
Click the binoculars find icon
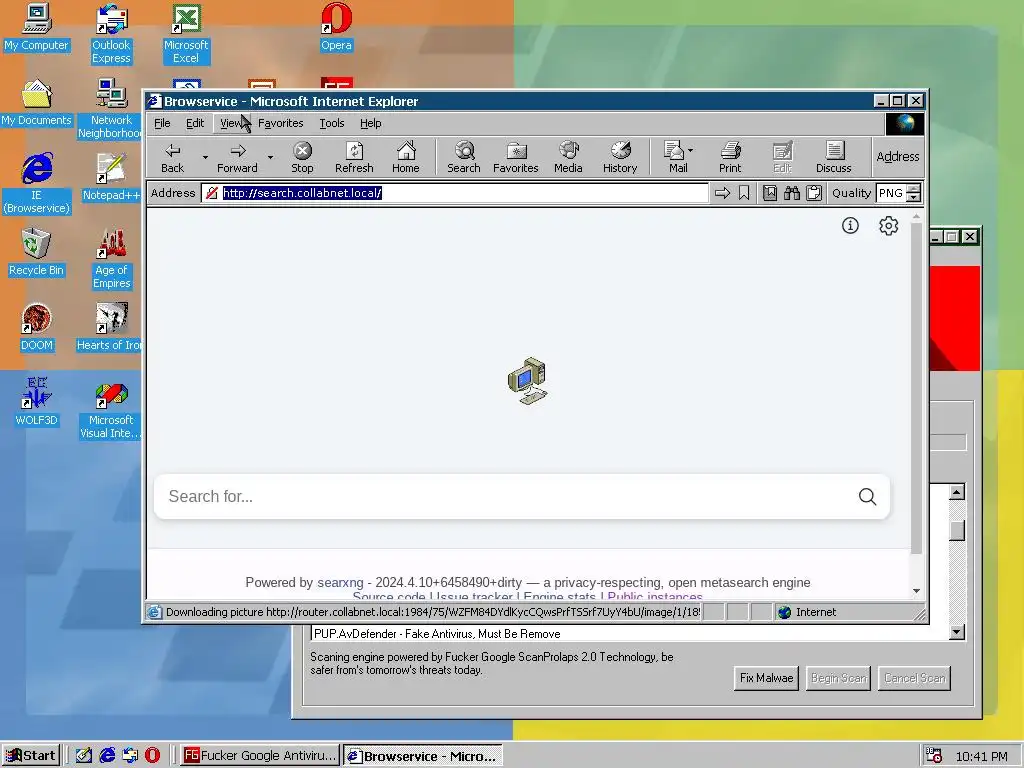click(x=792, y=193)
